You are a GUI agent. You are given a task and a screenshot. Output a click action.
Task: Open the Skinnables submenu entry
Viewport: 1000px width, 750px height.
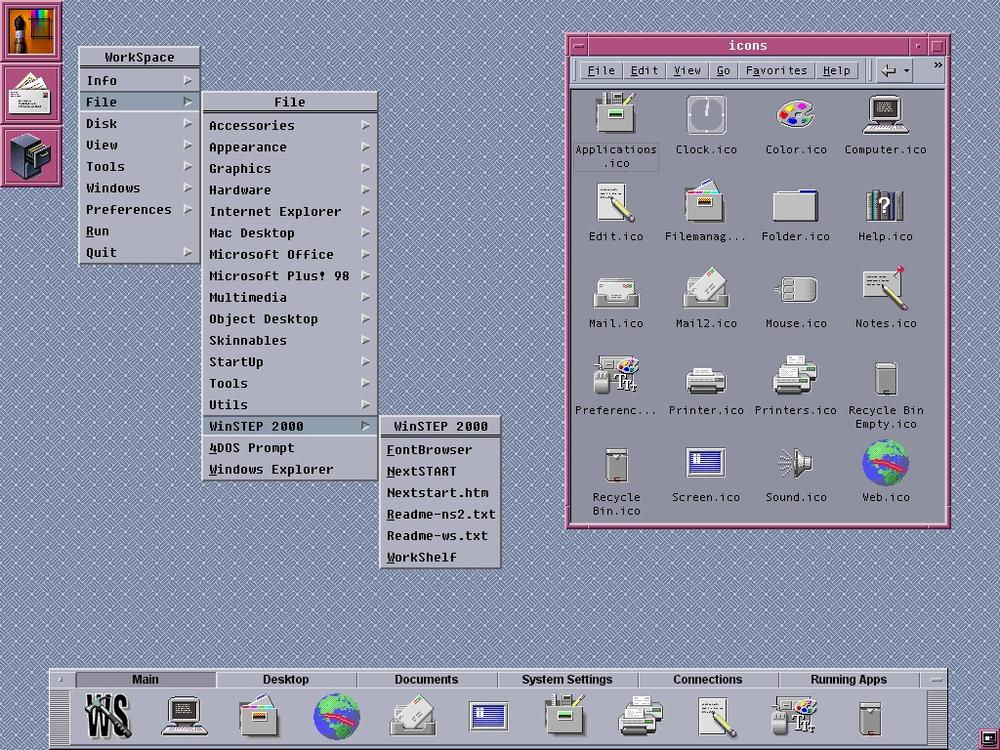290,341
